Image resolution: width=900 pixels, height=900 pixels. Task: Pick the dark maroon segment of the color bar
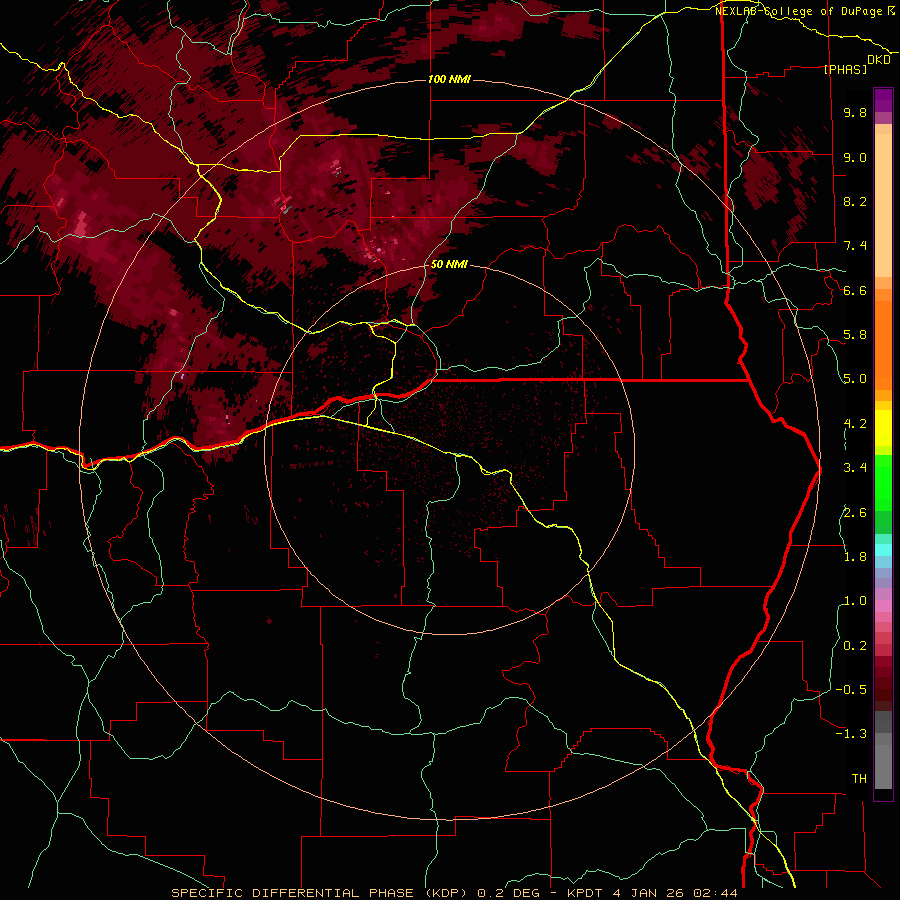(x=883, y=683)
